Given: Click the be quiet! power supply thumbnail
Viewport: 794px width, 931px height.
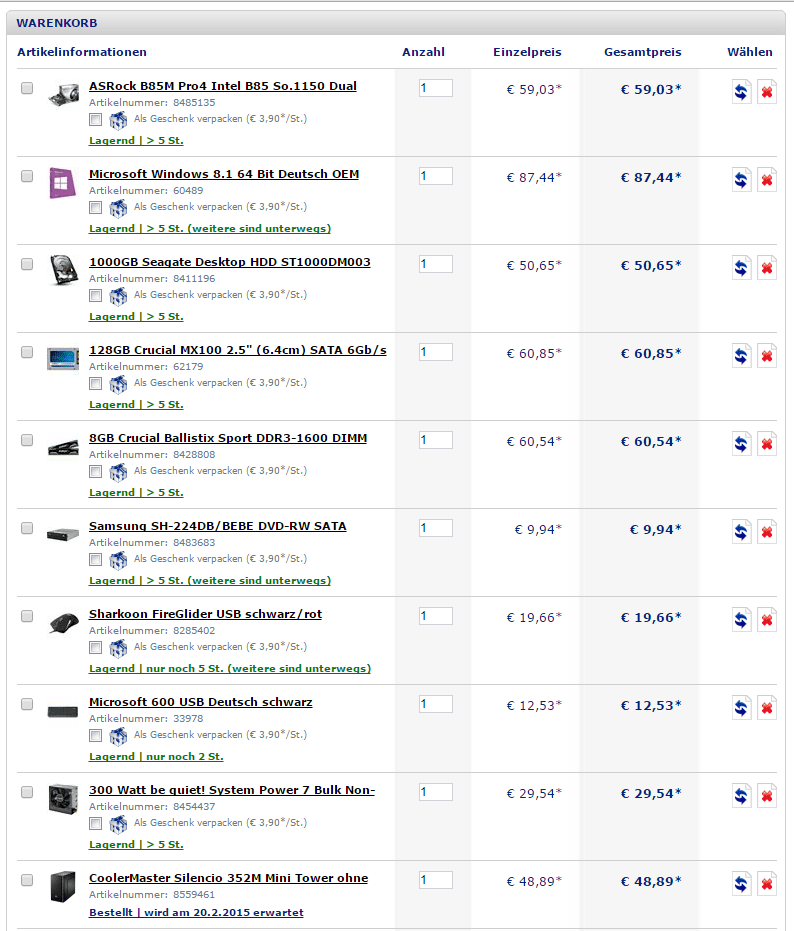Looking at the screenshot, I should 62,798.
